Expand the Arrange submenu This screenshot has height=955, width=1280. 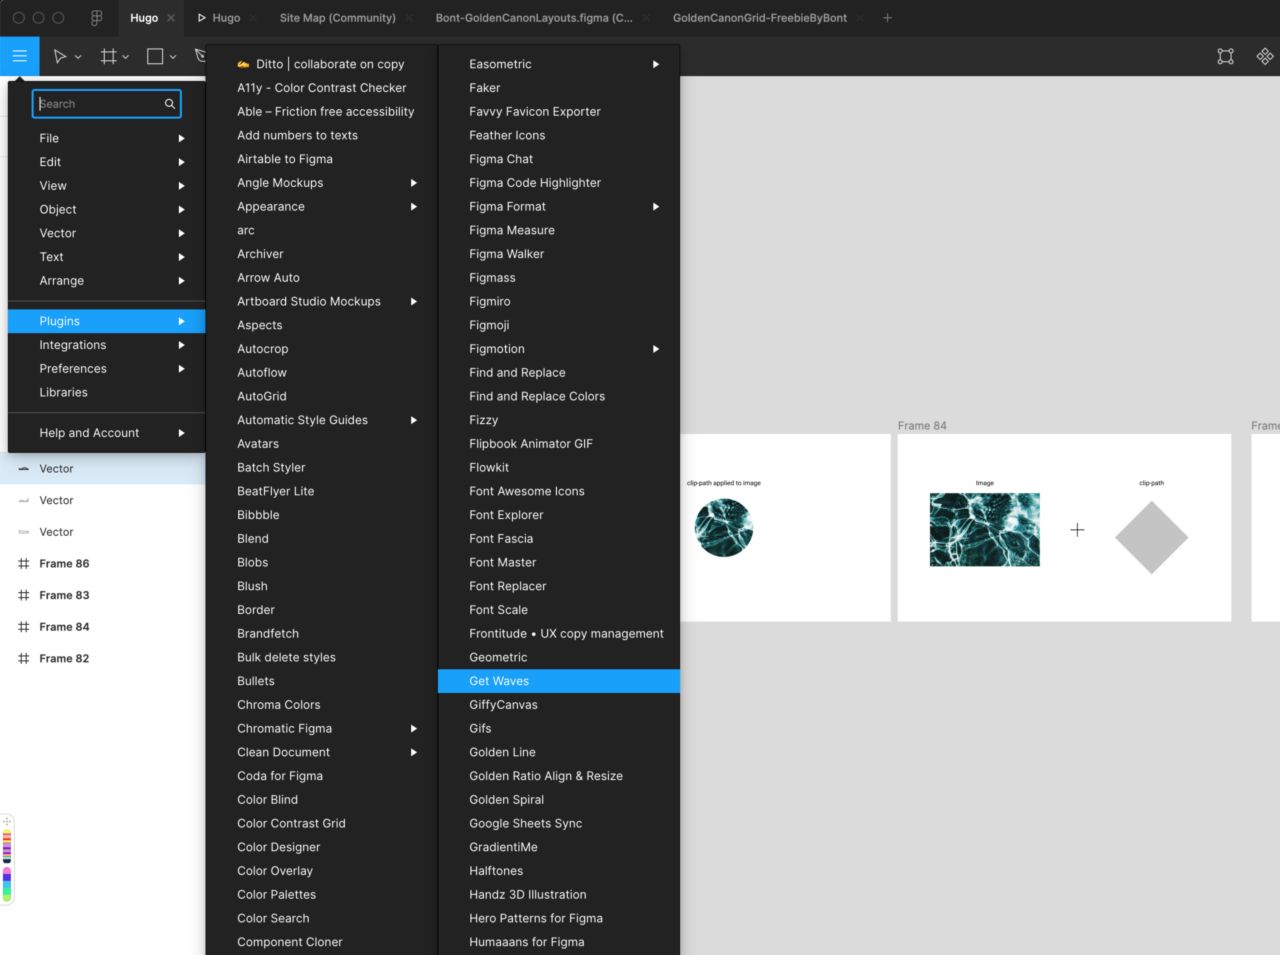click(106, 281)
